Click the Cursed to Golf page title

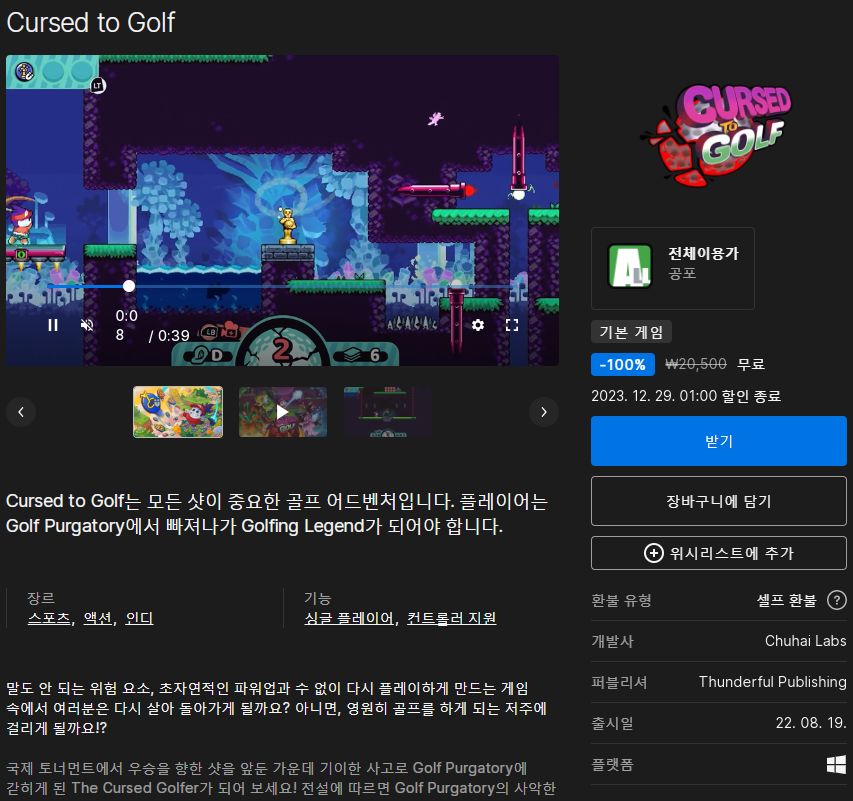point(90,23)
